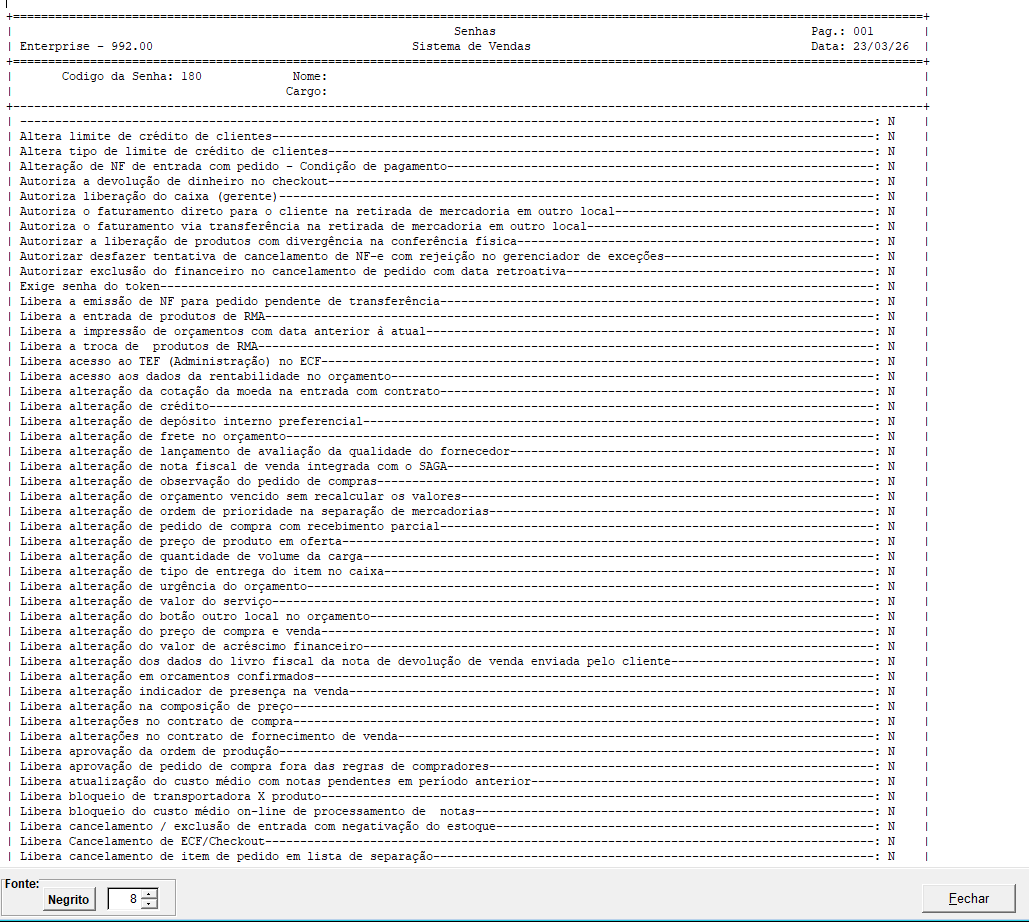Click 'Libera alteração de frete no orçamento' line

tap(152, 436)
